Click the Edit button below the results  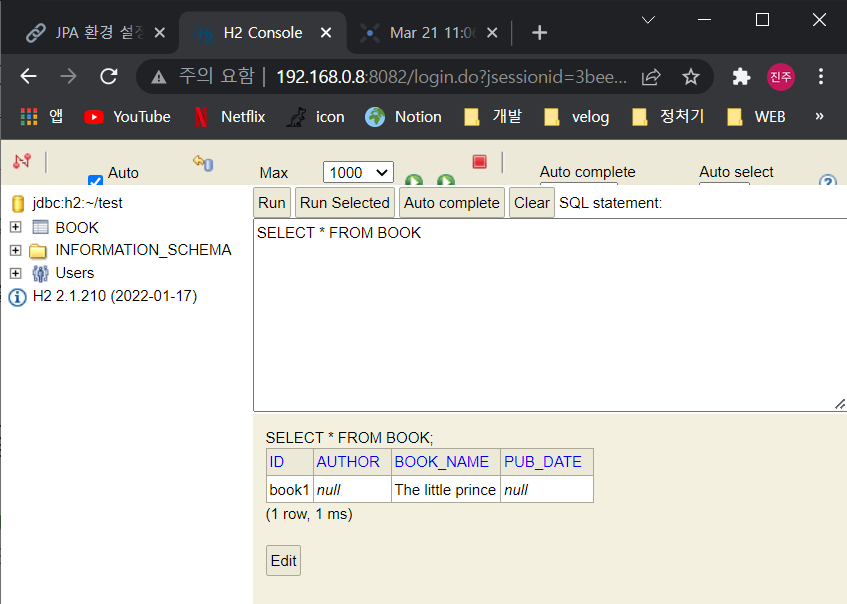coord(283,560)
